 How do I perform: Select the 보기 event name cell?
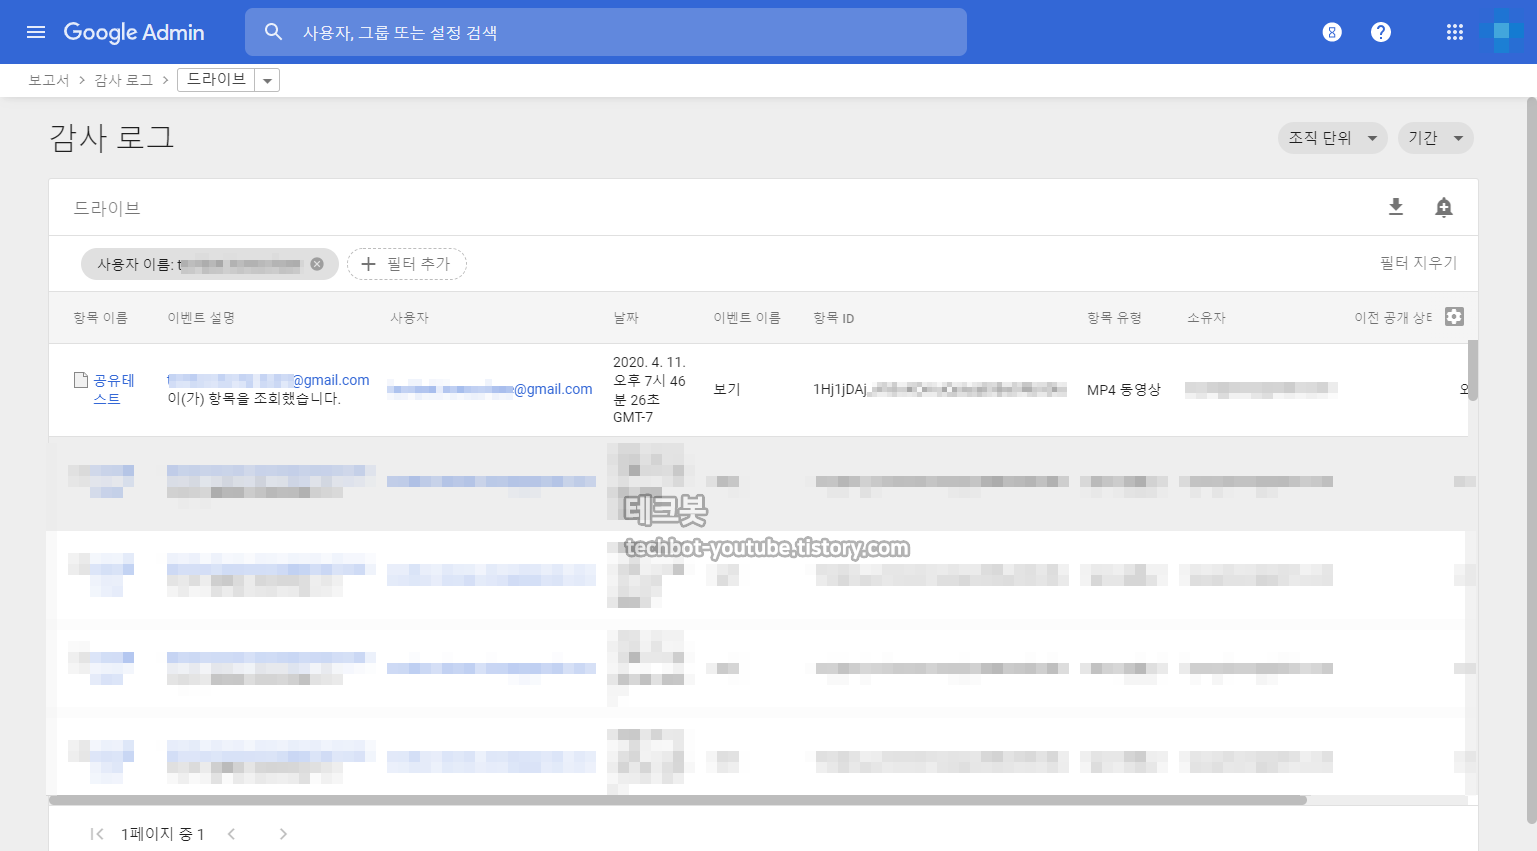coord(727,389)
